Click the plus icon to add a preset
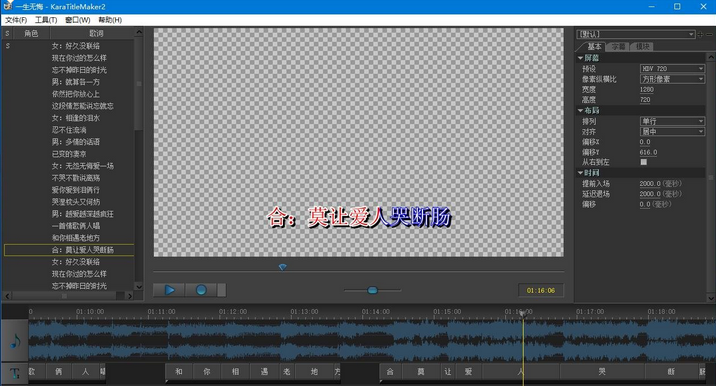716x386 pixels. pos(700,34)
